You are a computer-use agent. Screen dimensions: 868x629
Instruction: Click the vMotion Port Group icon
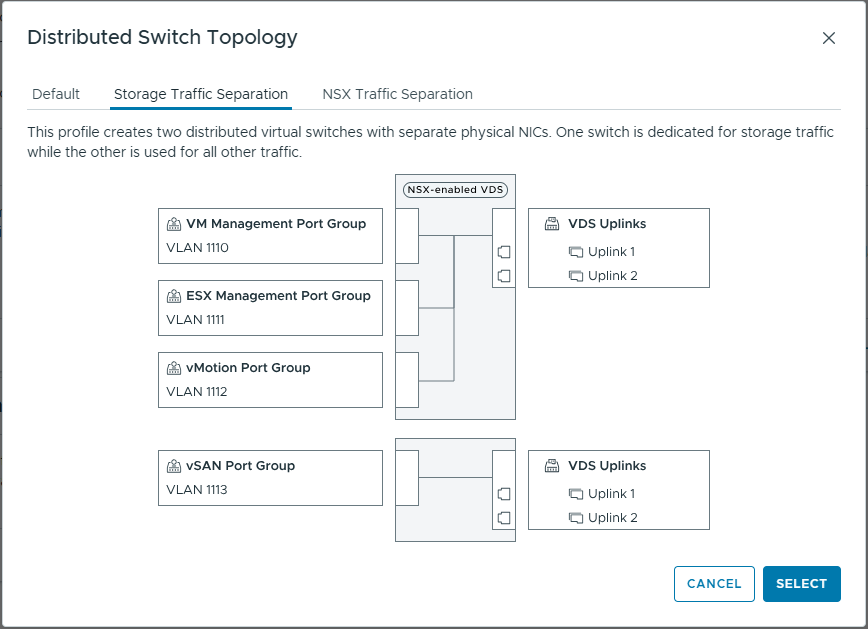coord(174,368)
